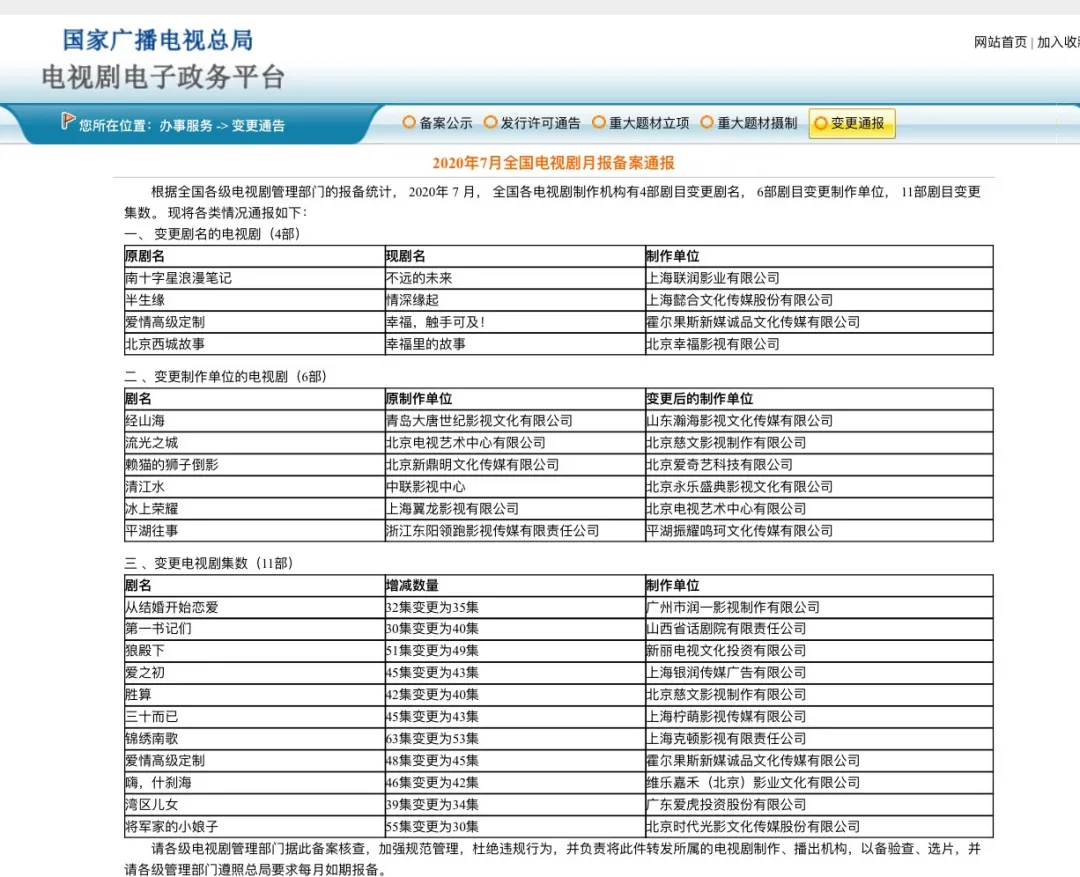The image size is (1080, 877).
Task: Click the 北京西城故事 cell
Action: [254, 344]
